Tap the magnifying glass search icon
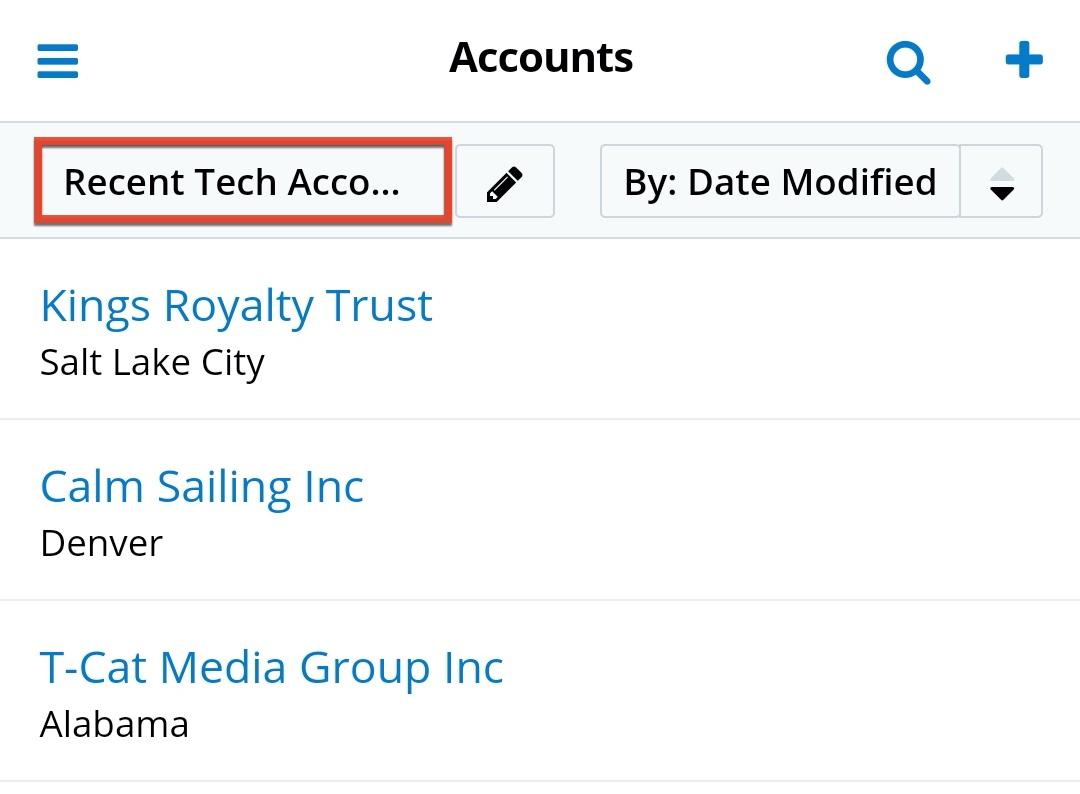This screenshot has height=794, width=1080. (908, 62)
